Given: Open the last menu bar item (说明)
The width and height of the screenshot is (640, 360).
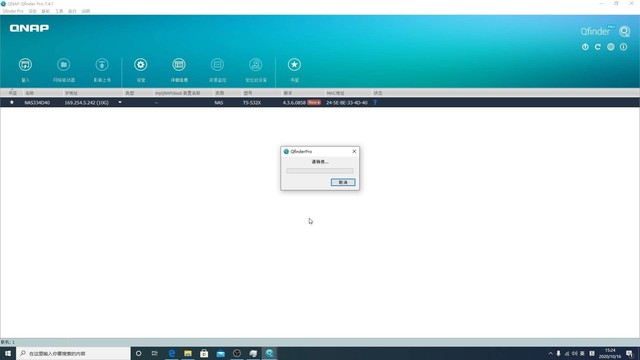Looking at the screenshot, I should pyautogui.click(x=86, y=11).
